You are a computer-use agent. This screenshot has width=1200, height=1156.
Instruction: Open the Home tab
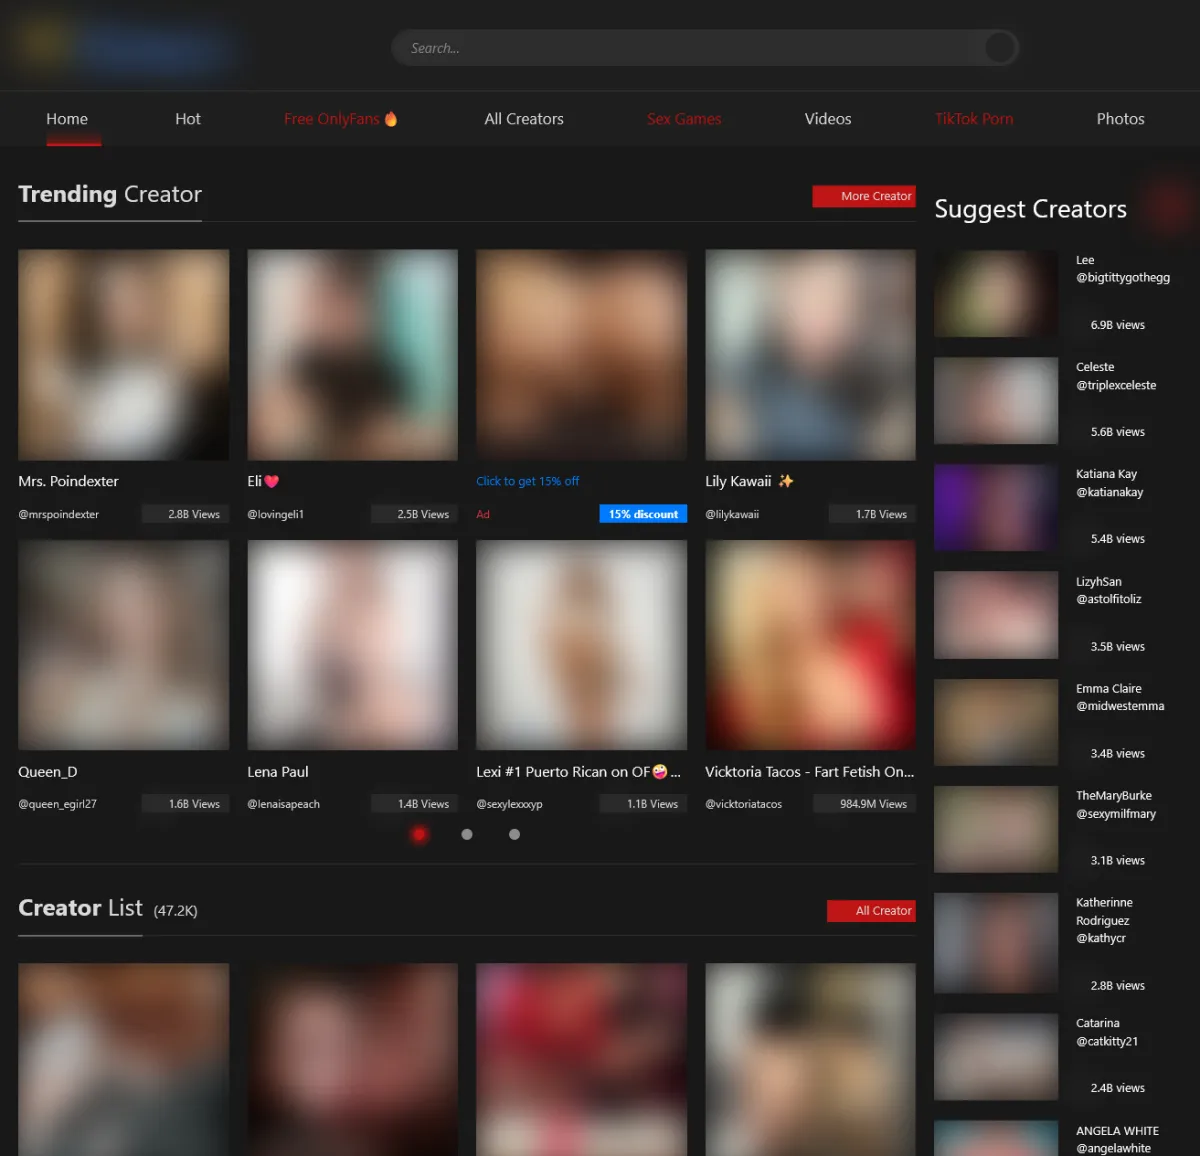click(67, 119)
